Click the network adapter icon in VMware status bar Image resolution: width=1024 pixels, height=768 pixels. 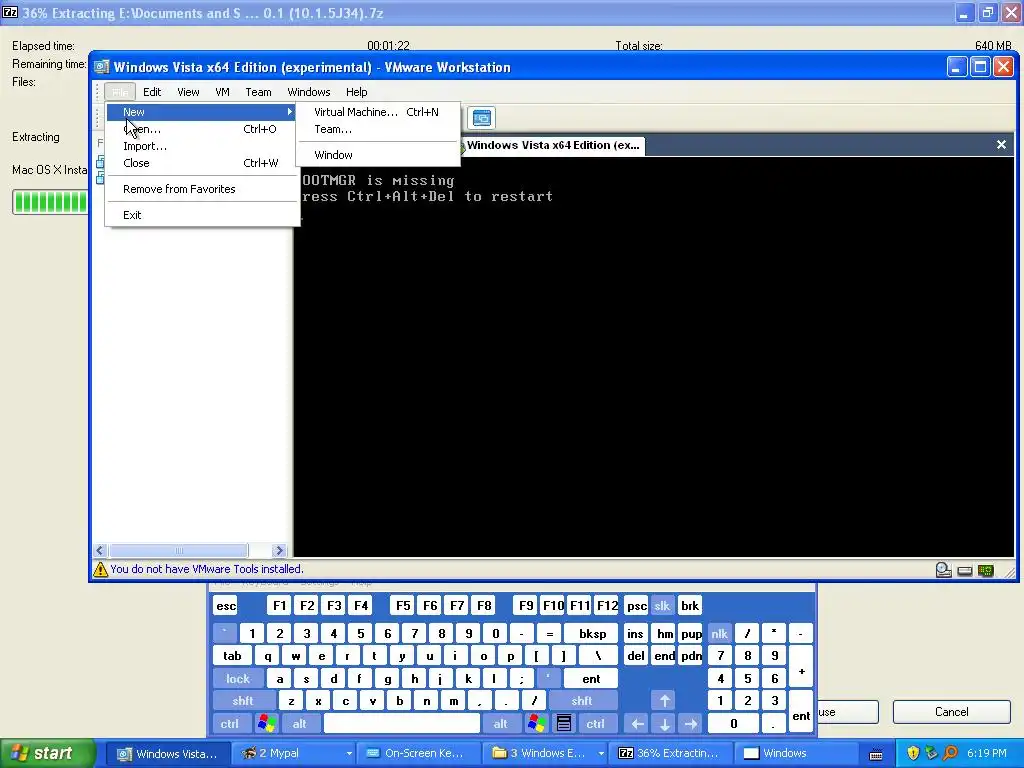click(x=985, y=571)
